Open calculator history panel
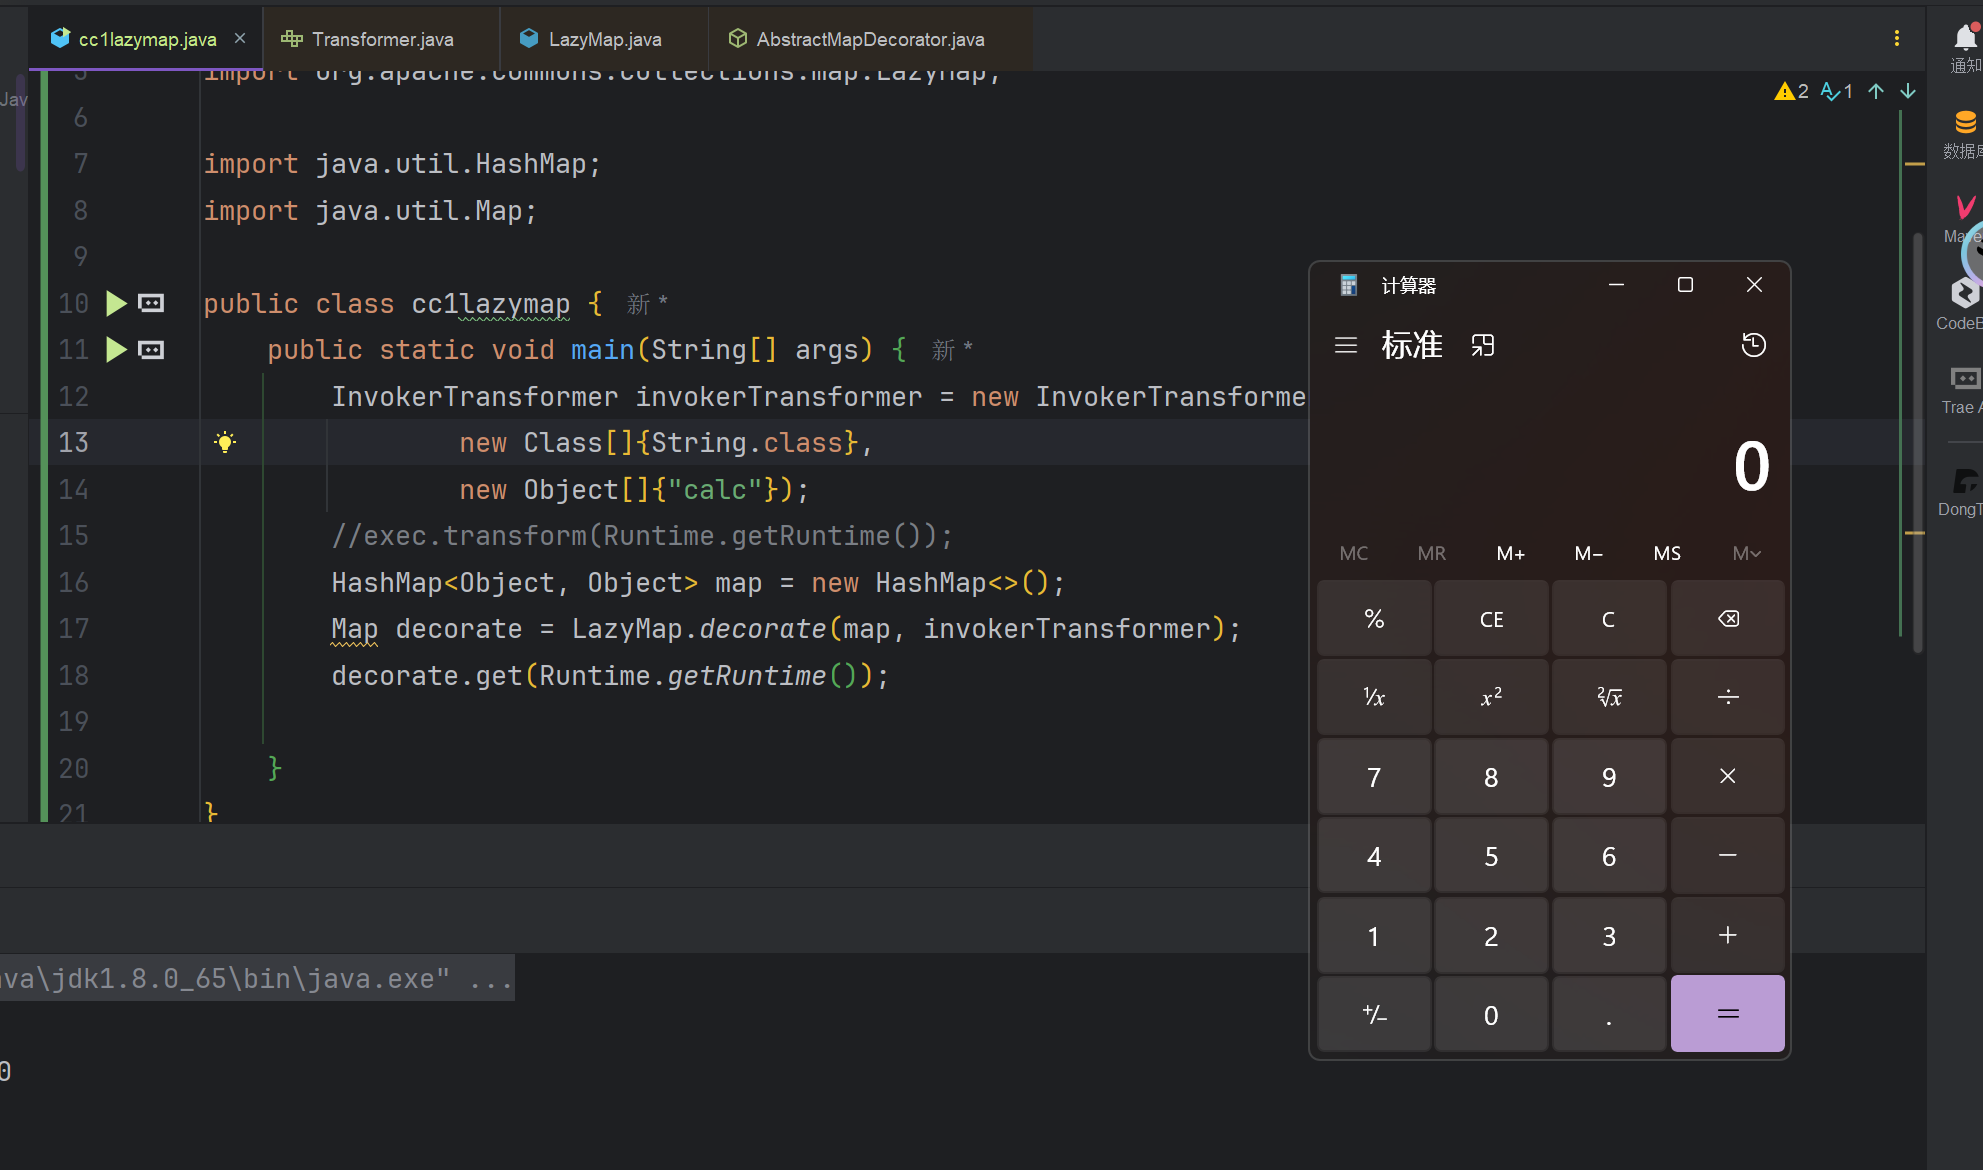Image resolution: width=1983 pixels, height=1170 pixels. click(x=1753, y=345)
